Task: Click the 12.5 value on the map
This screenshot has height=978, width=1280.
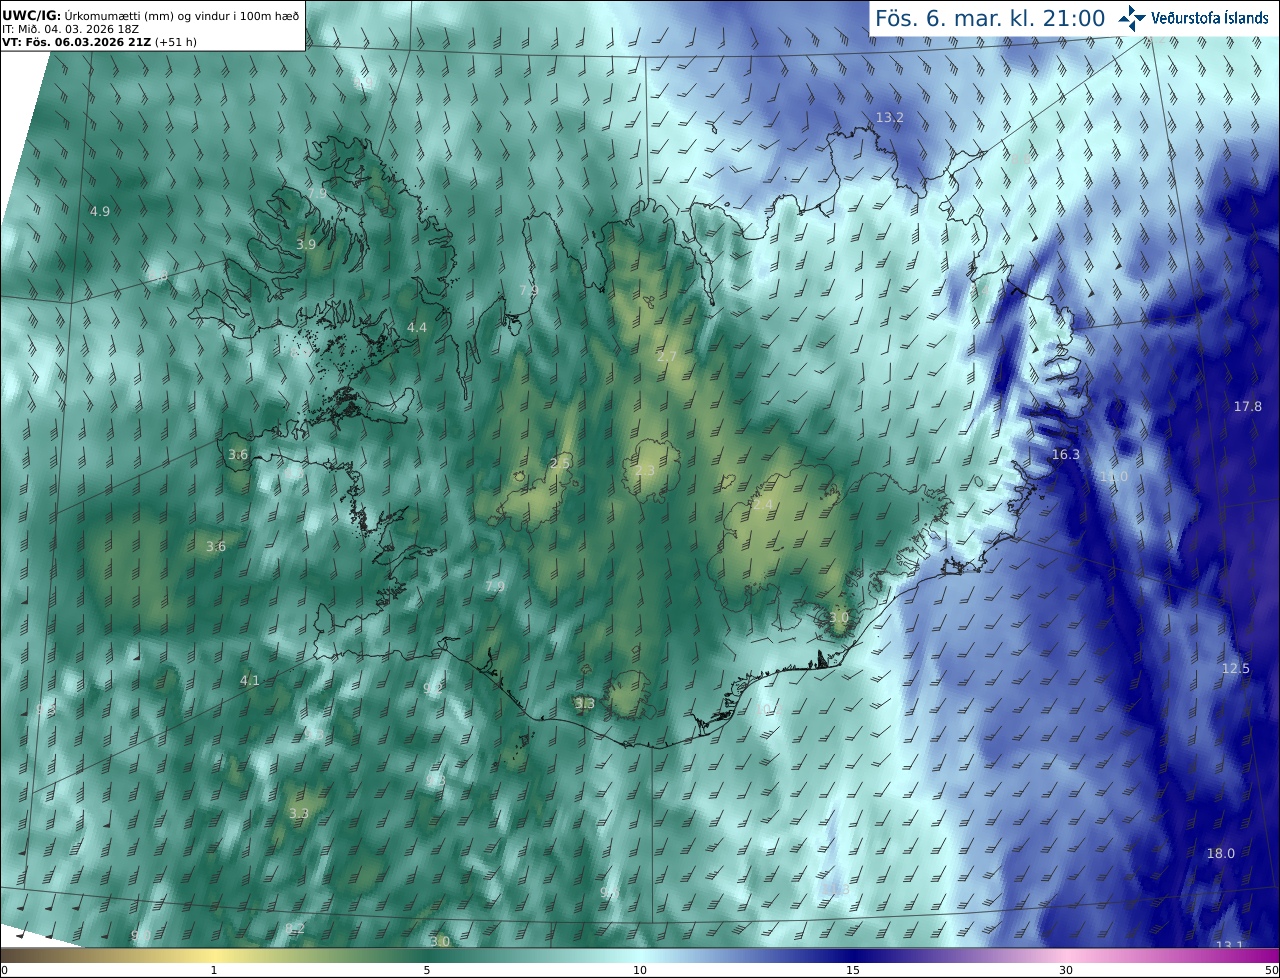Action: coord(1236,669)
